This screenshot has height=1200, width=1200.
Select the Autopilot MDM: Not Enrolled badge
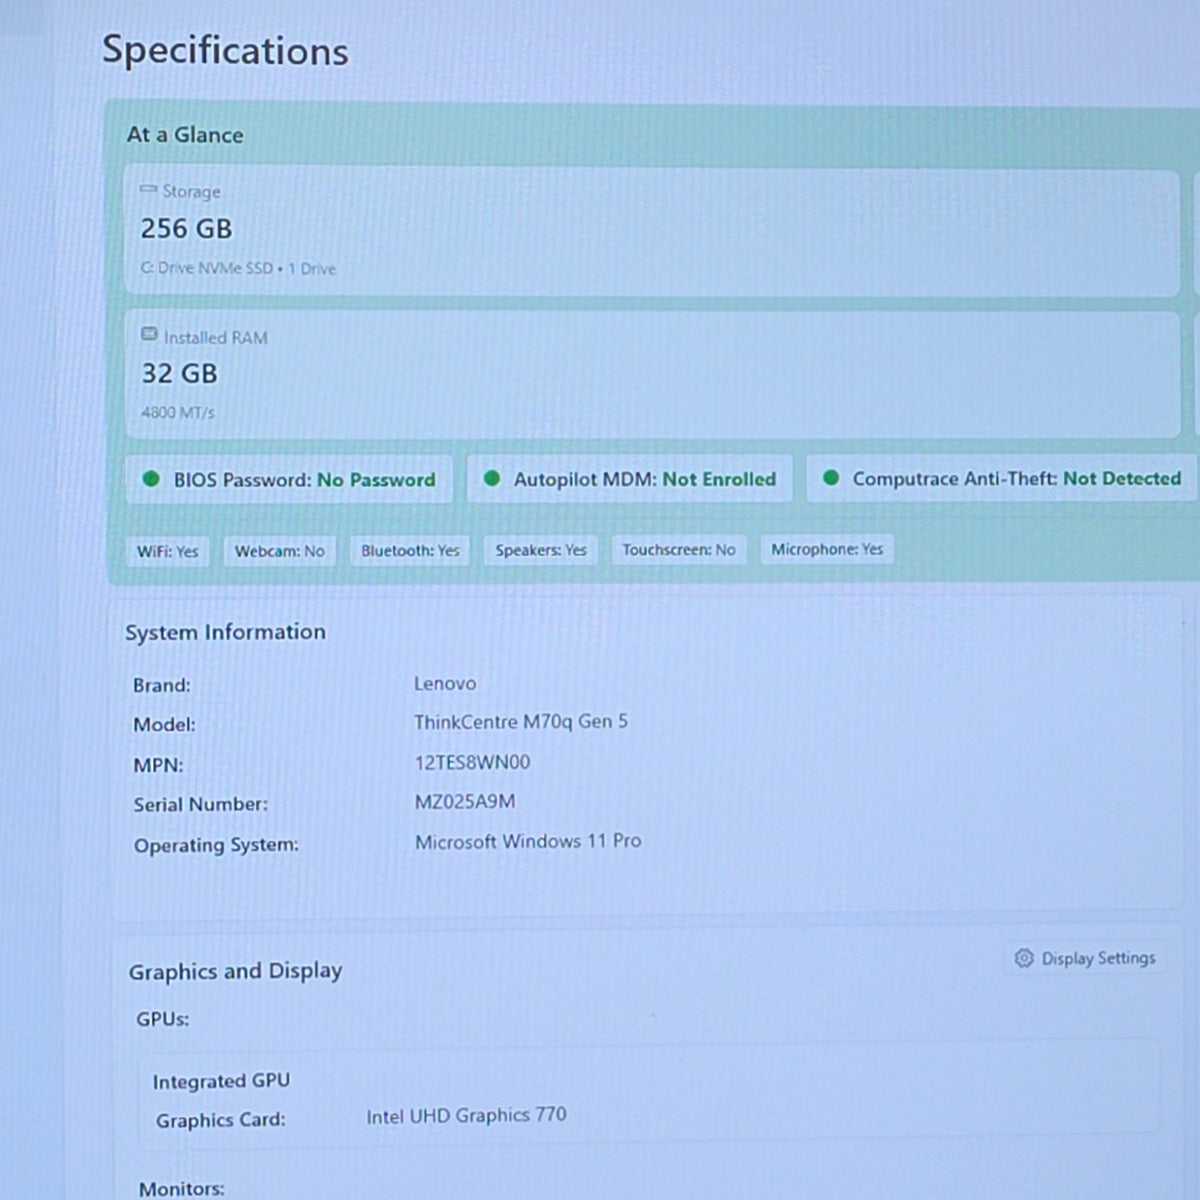pos(630,478)
